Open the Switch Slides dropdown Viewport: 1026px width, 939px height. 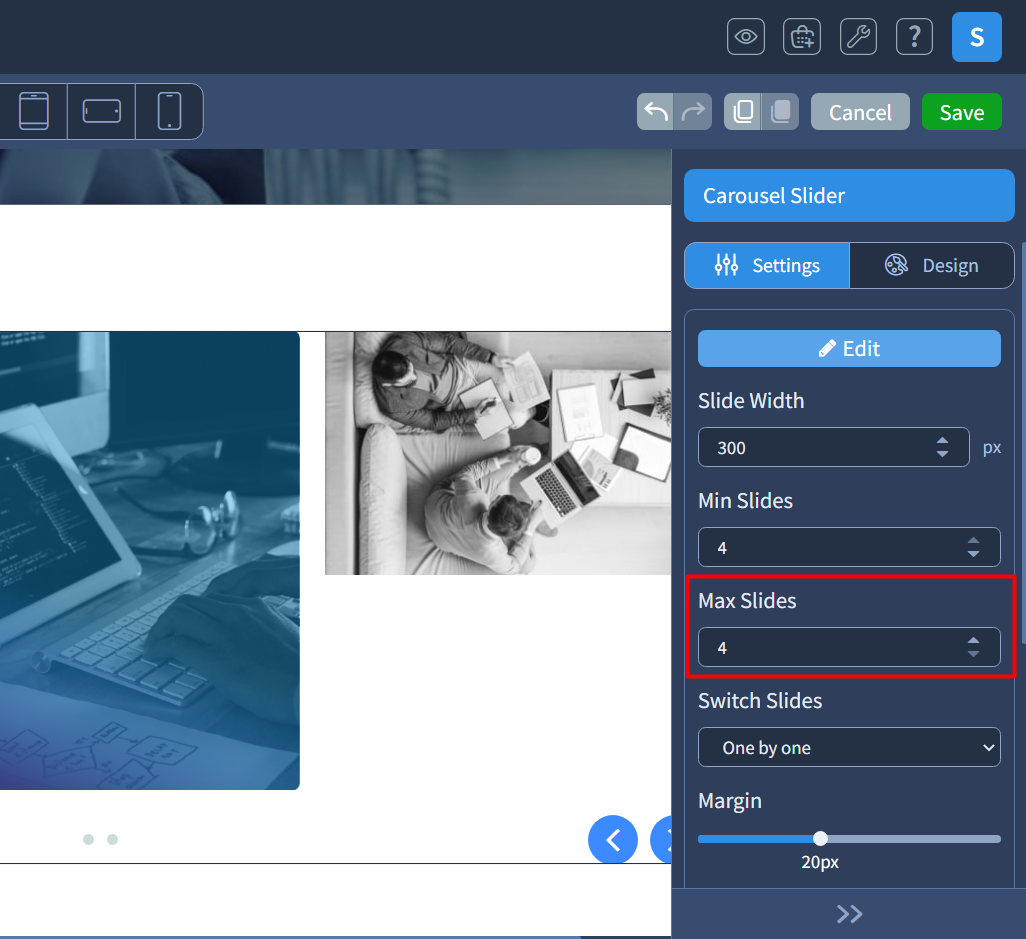849,747
